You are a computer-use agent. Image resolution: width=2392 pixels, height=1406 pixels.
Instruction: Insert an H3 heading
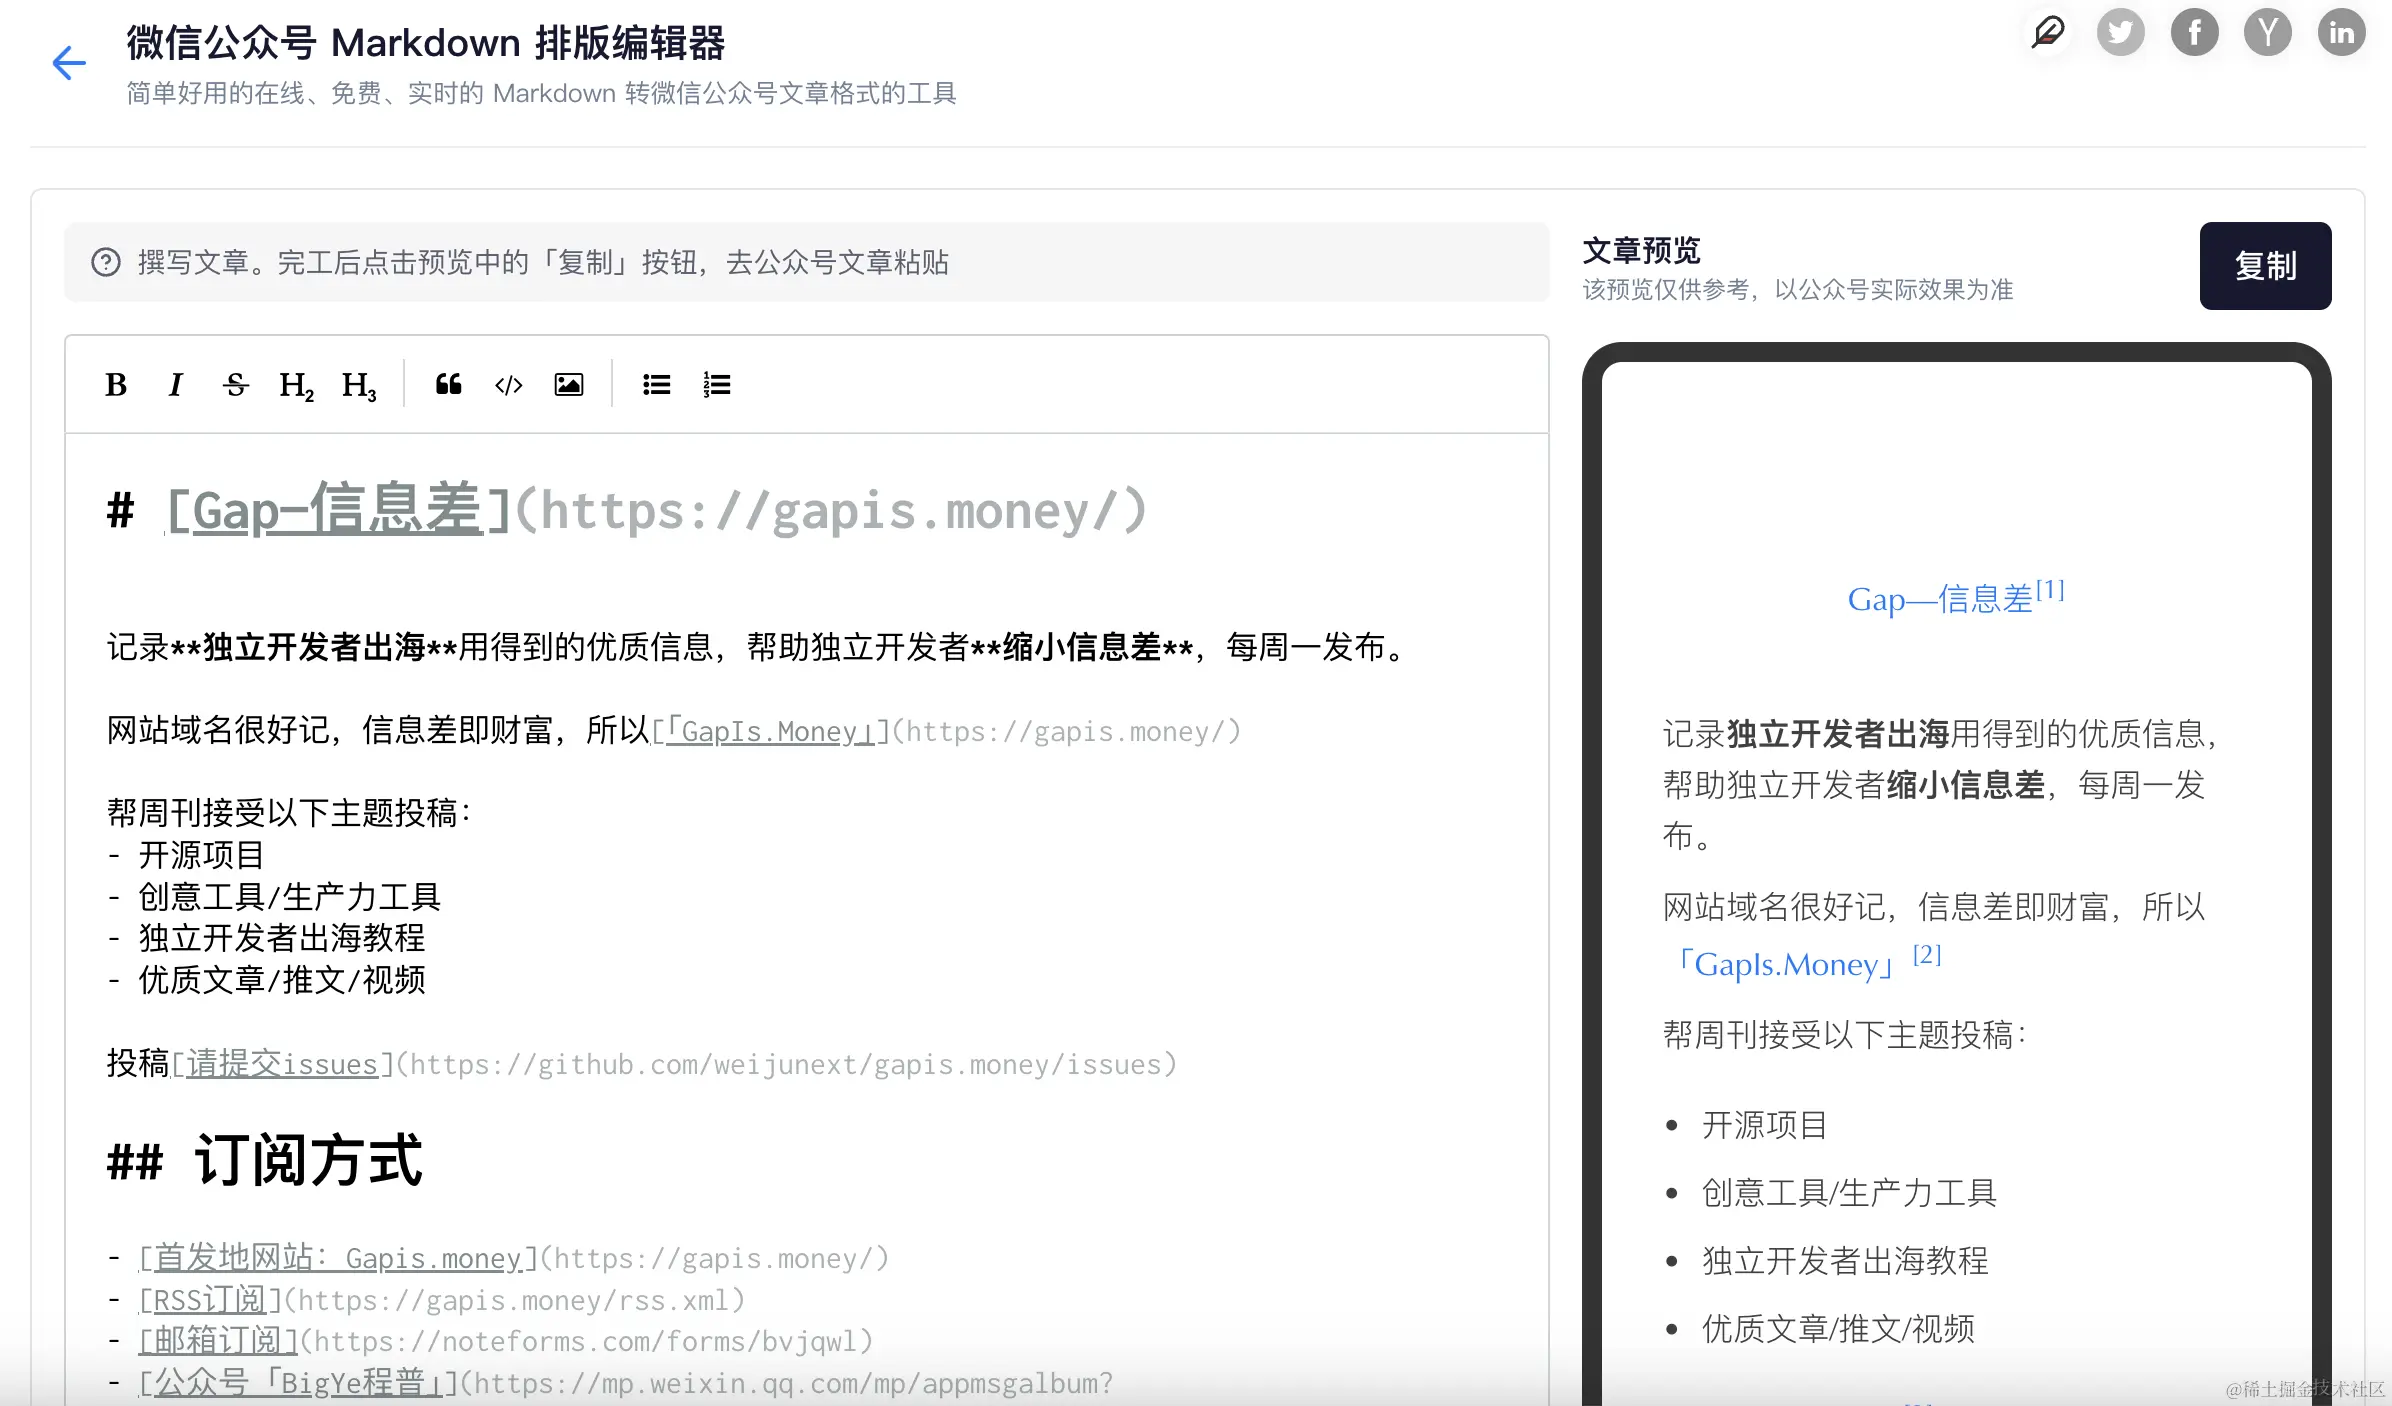[357, 385]
